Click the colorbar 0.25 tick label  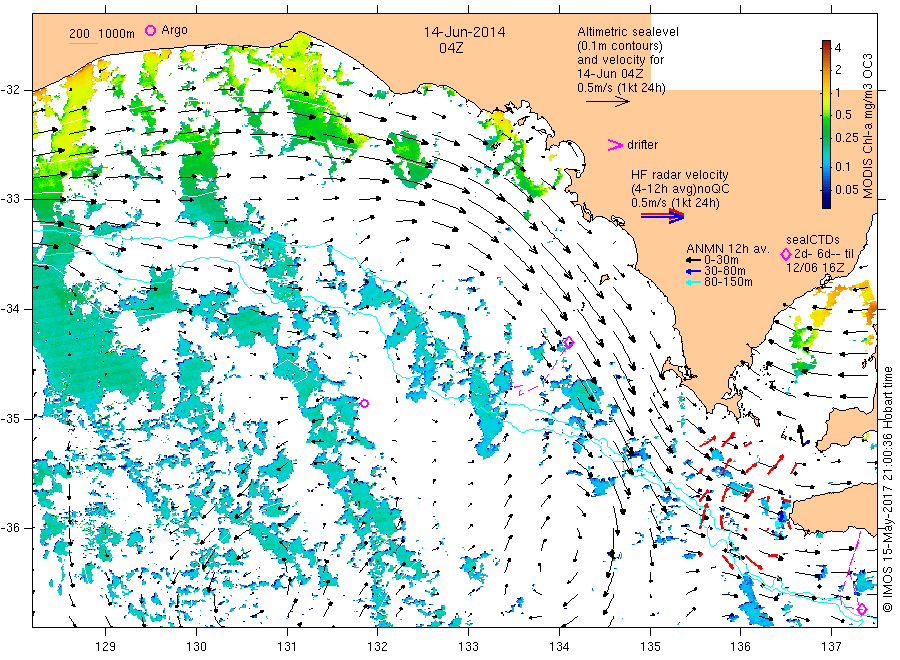point(847,138)
